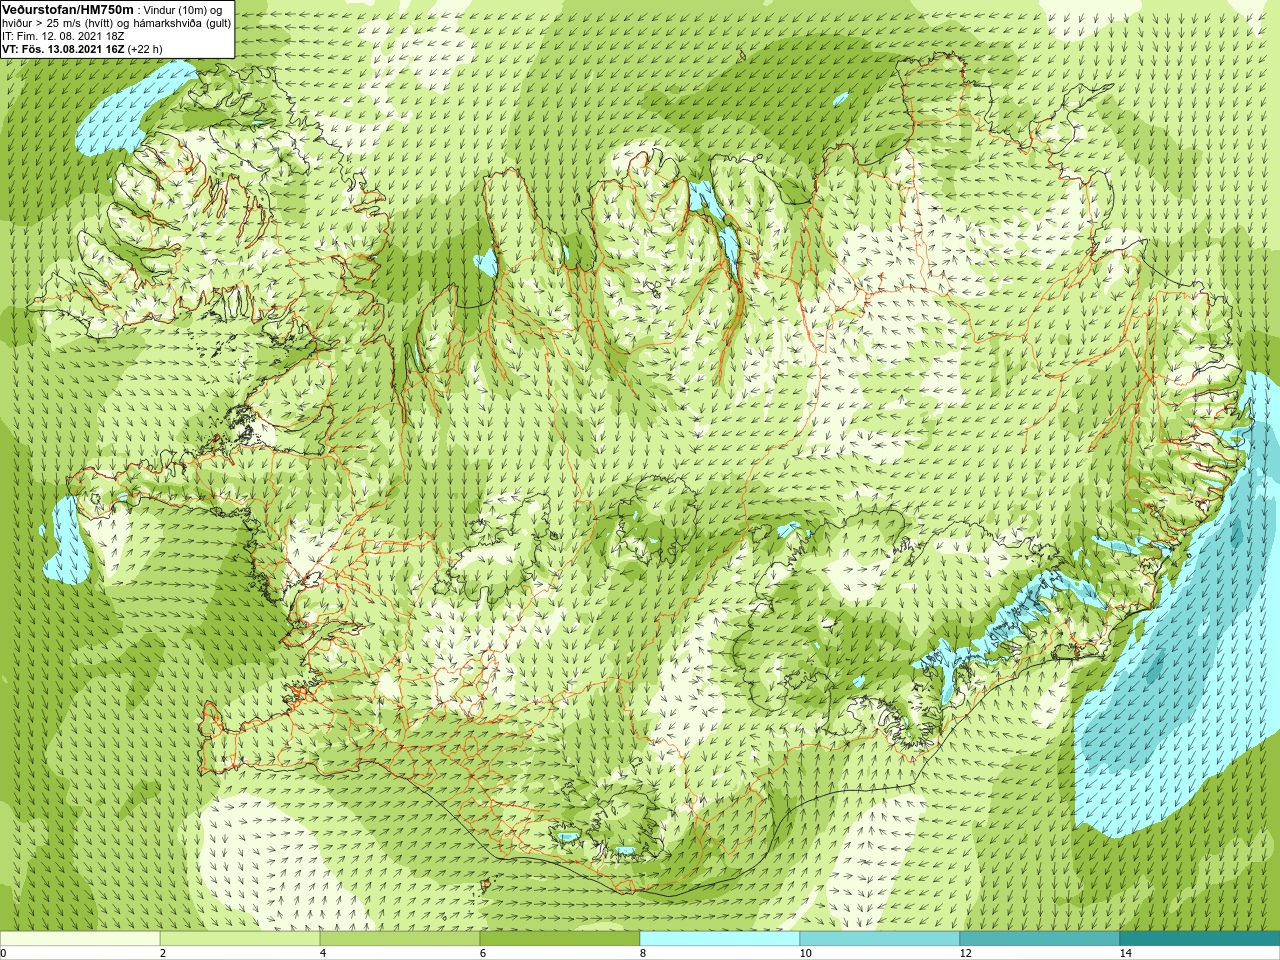The width and height of the screenshot is (1280, 960).
Task: Click the legend tick label '14'
Action: click(x=1125, y=953)
